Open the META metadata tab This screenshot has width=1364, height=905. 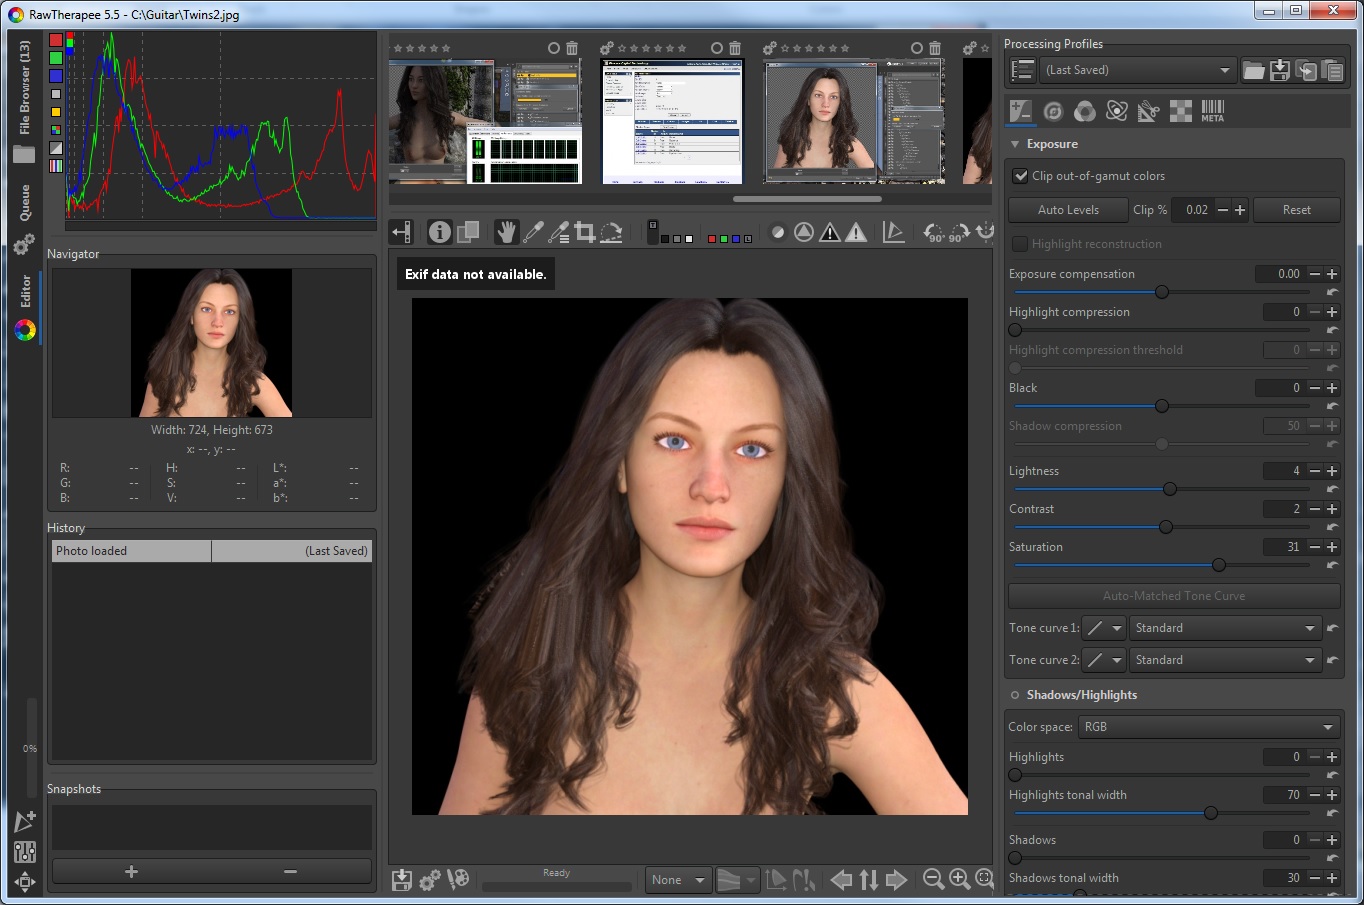pos(1213,111)
